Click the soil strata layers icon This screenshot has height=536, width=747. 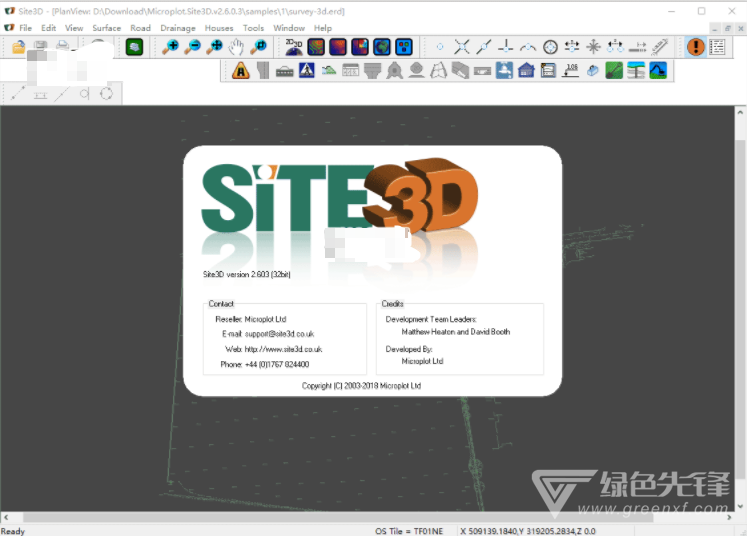(x=636, y=71)
